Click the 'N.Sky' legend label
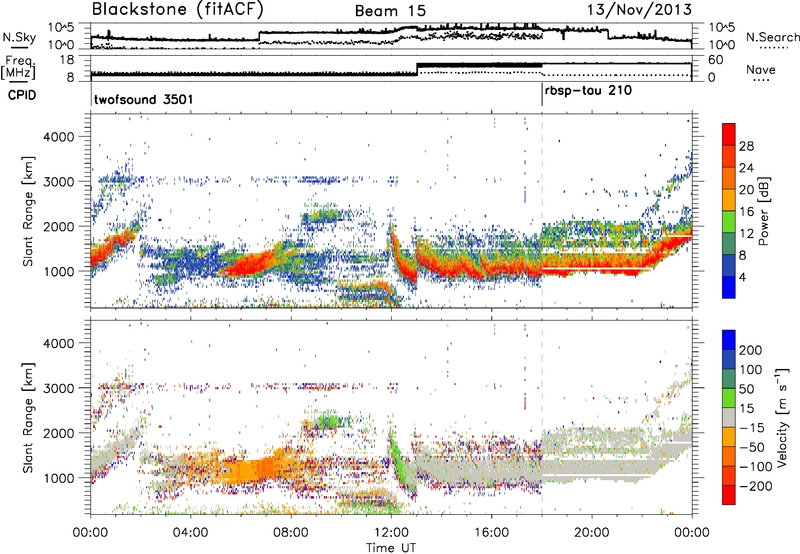 pyautogui.click(x=19, y=37)
